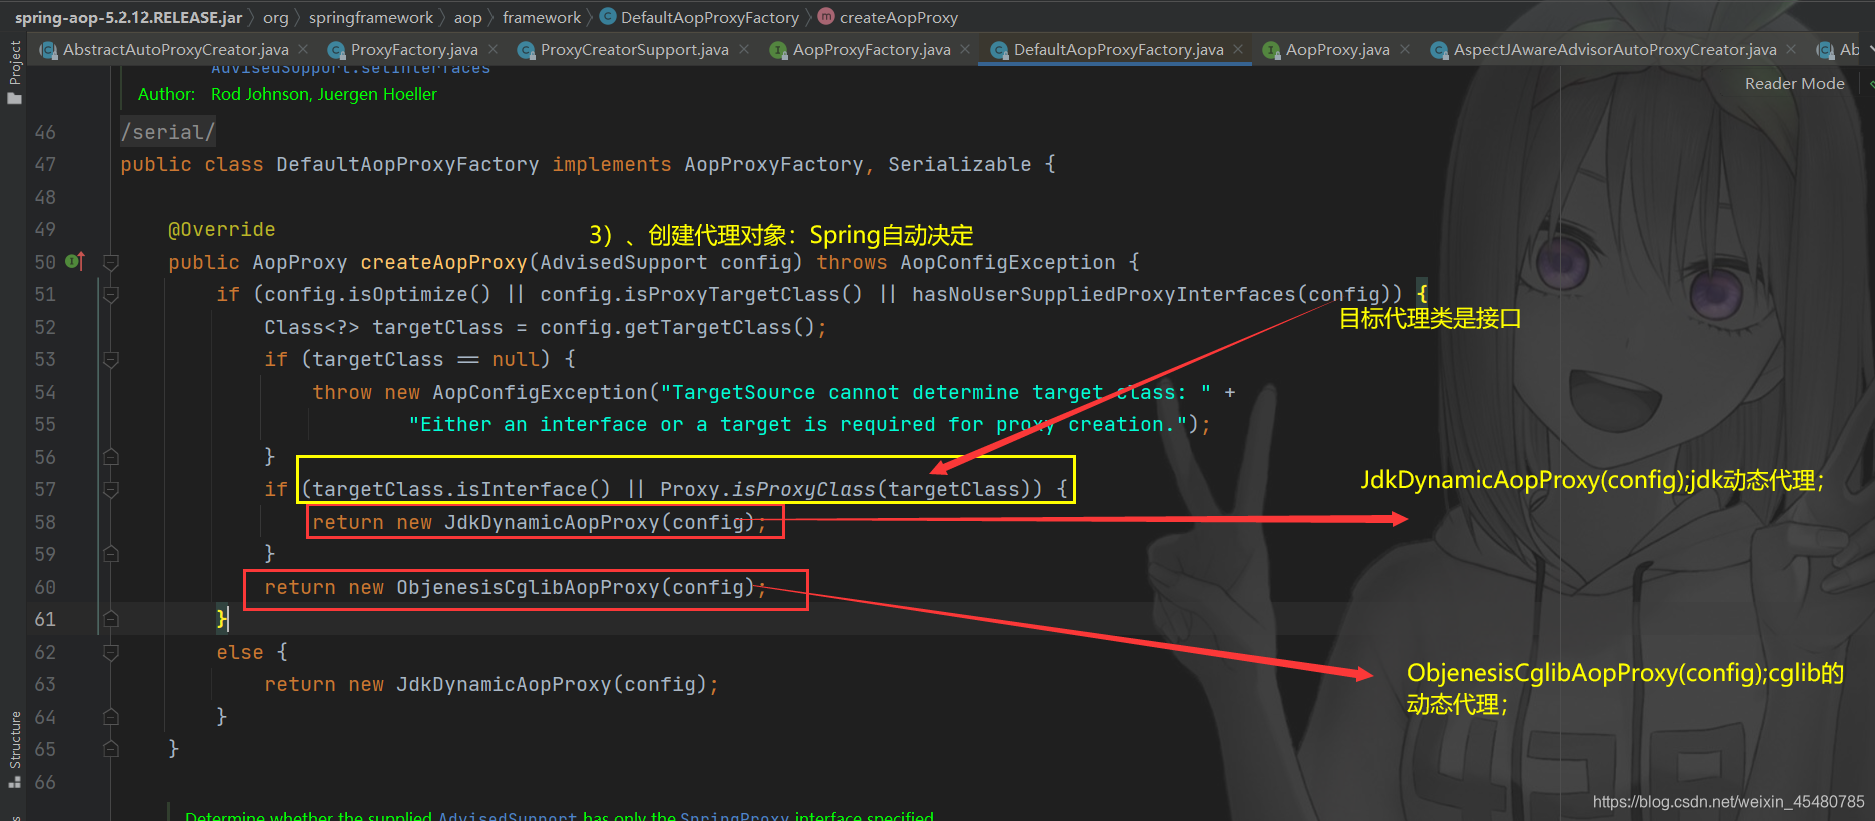Viewport: 1875px width, 821px height.
Task: Click hasNoUserSuppliedProxyInterfaces on line 51
Action: [1104, 294]
